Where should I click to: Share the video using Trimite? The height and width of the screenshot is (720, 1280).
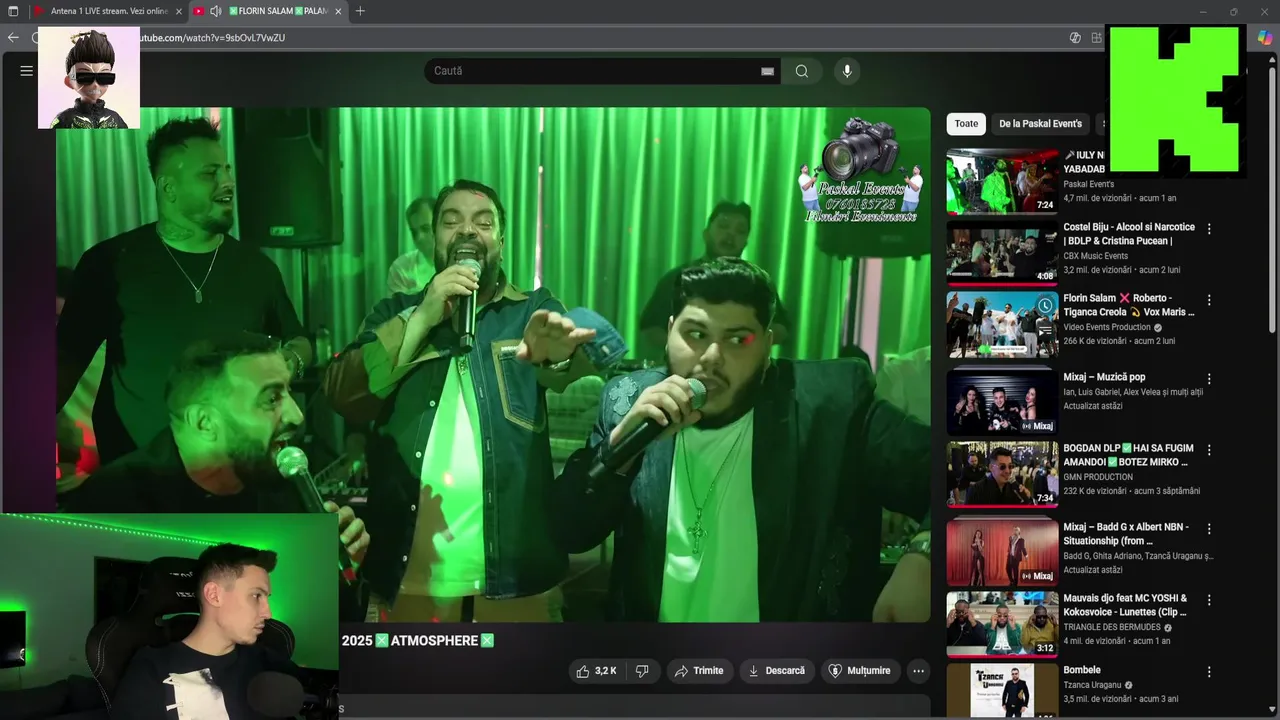(x=698, y=671)
